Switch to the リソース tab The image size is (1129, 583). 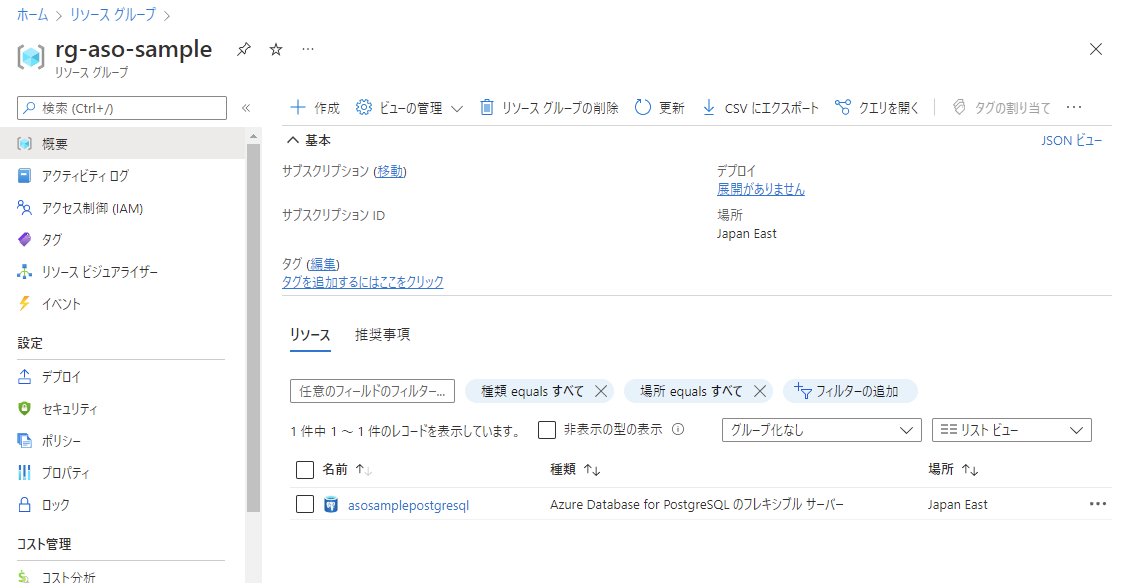(310, 335)
